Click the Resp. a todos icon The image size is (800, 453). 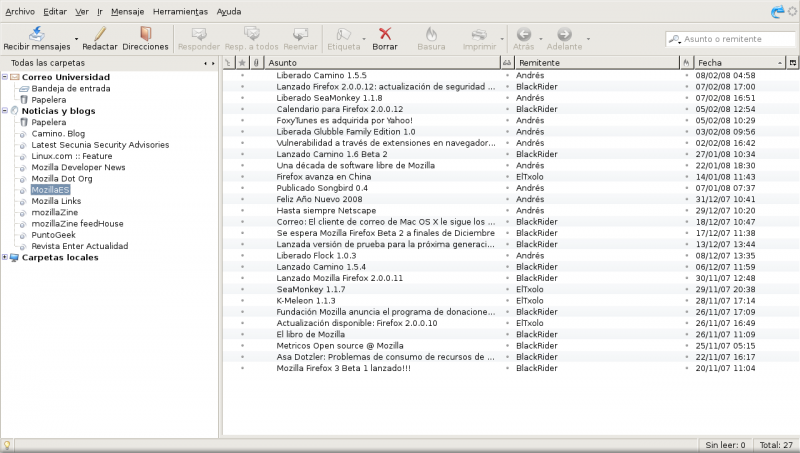252,34
